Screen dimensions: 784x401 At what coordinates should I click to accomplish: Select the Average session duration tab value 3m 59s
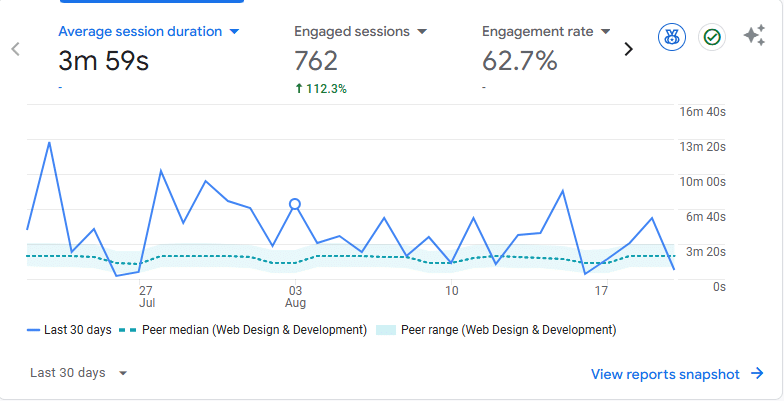click(104, 61)
